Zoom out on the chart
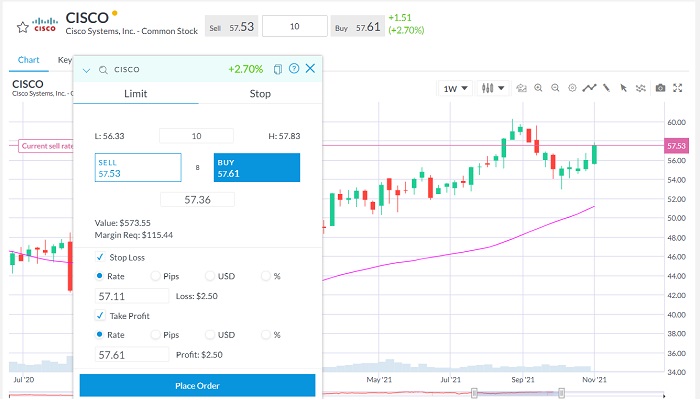 click(555, 88)
